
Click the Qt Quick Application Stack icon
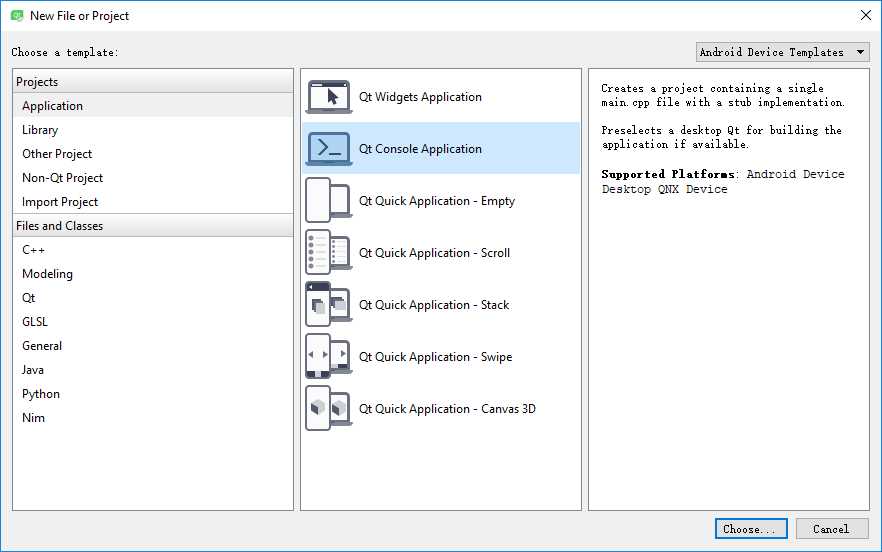329,304
